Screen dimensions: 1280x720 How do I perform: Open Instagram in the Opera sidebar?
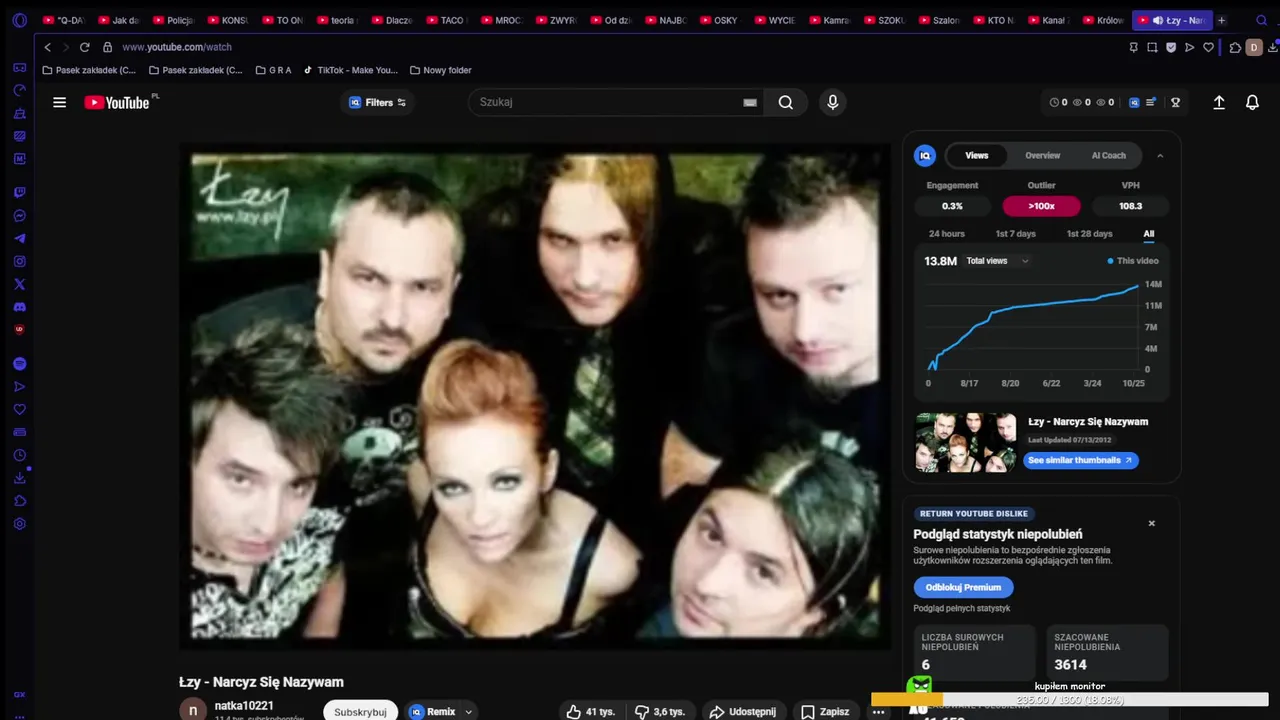coord(19,262)
